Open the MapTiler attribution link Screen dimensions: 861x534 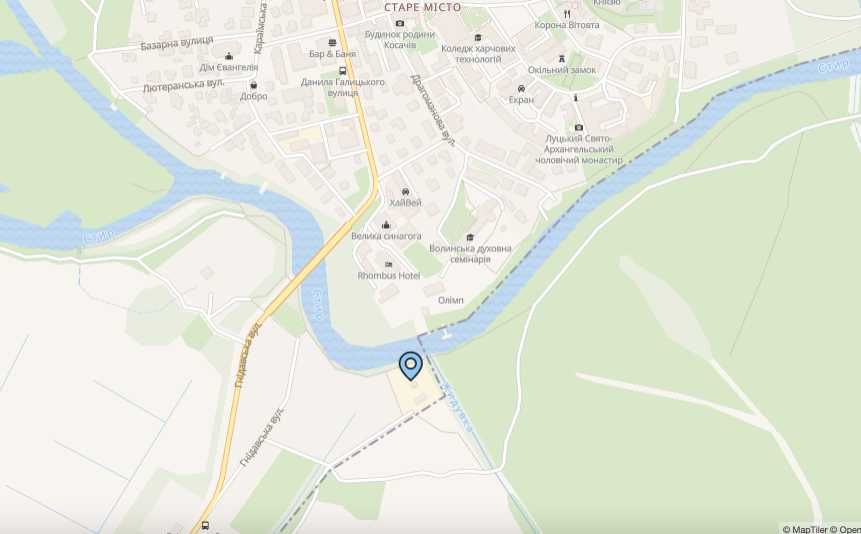(804, 529)
